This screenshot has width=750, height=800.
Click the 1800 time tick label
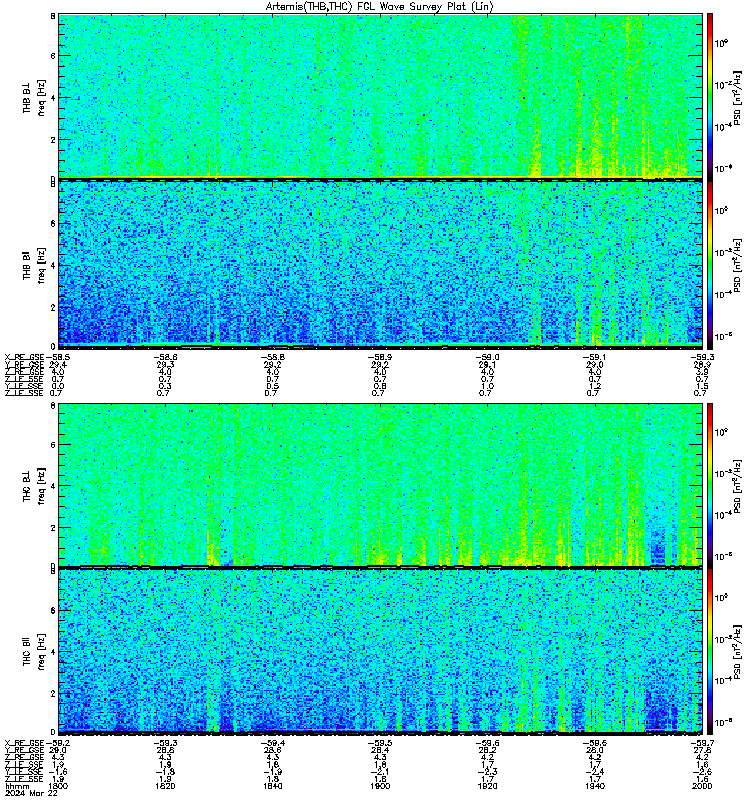point(57,786)
